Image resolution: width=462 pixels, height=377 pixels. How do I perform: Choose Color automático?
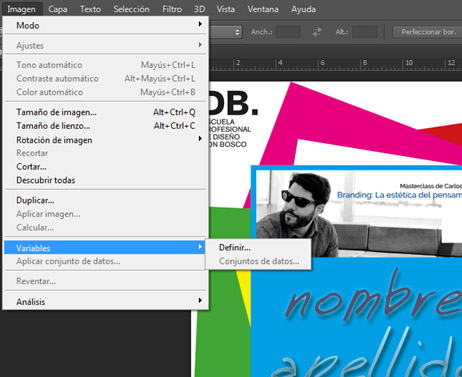[106, 92]
